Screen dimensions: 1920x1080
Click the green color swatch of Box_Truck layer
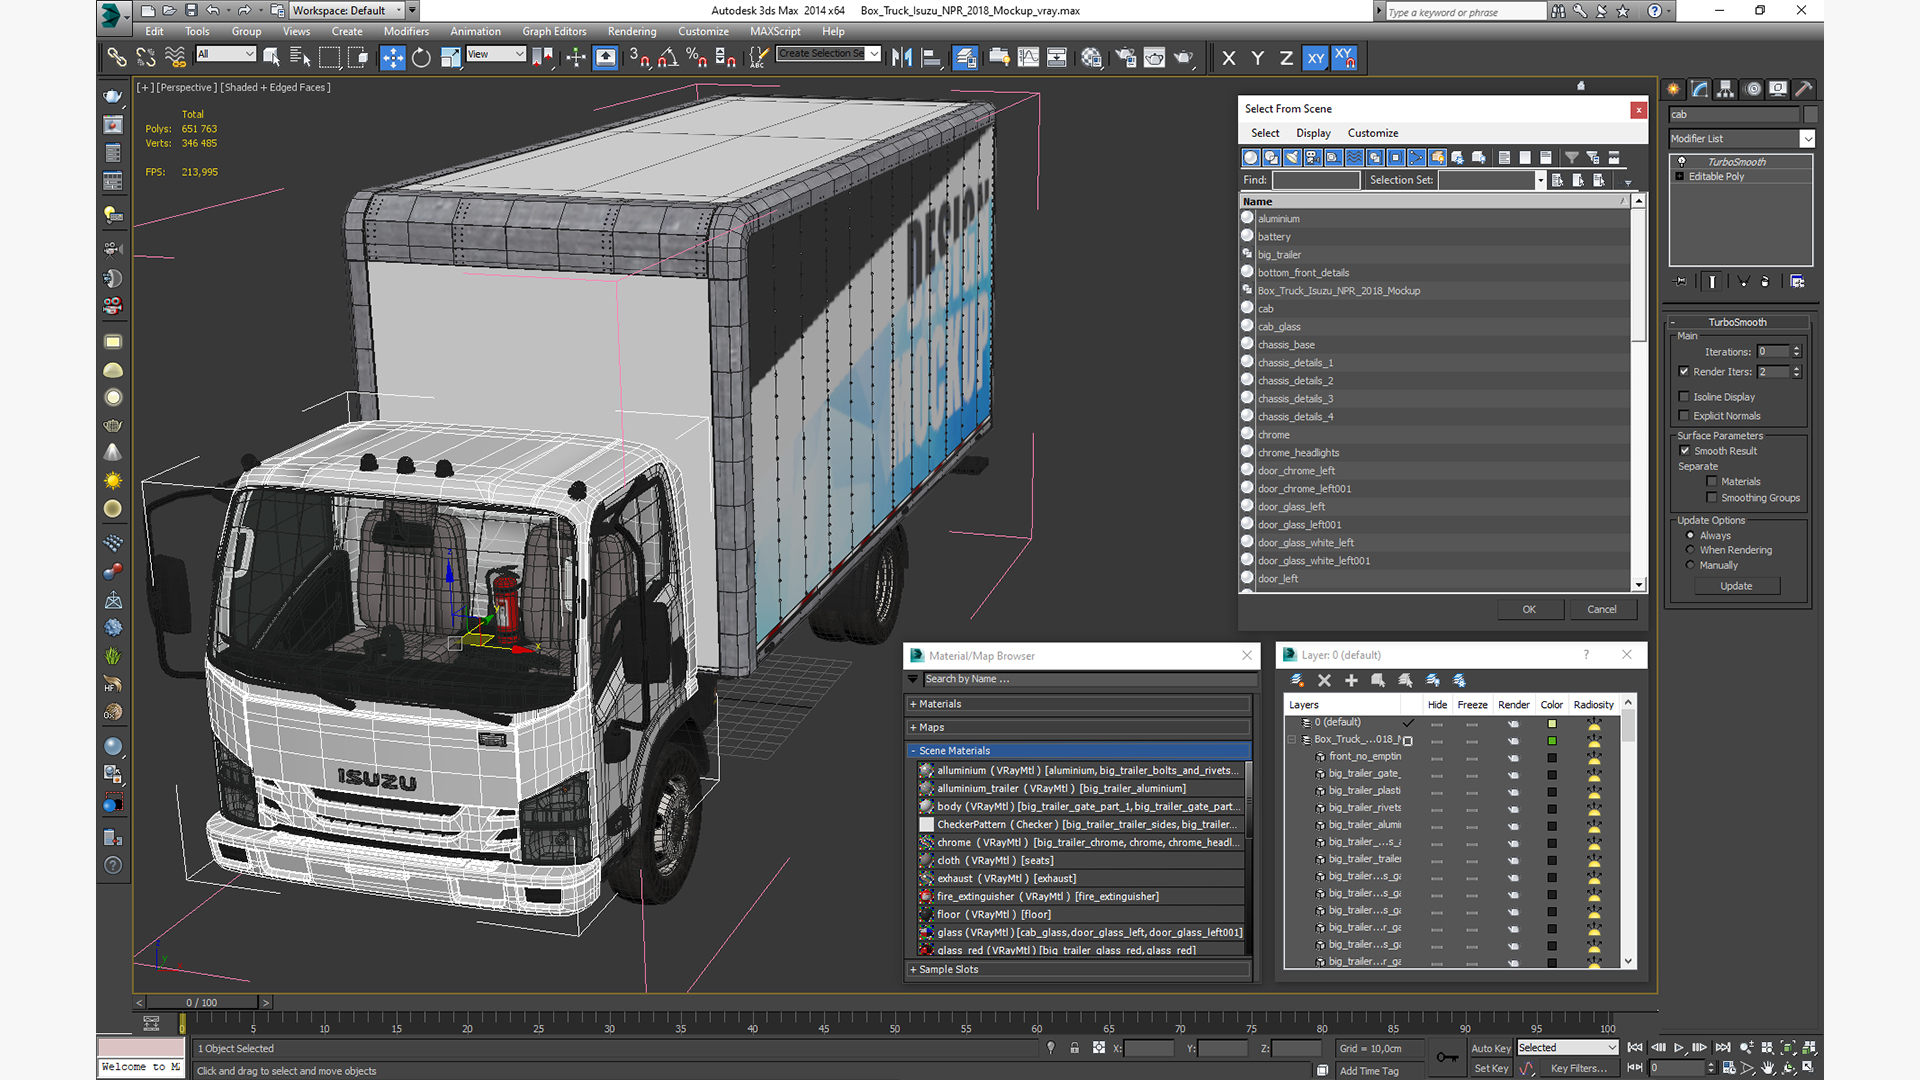(x=1552, y=741)
